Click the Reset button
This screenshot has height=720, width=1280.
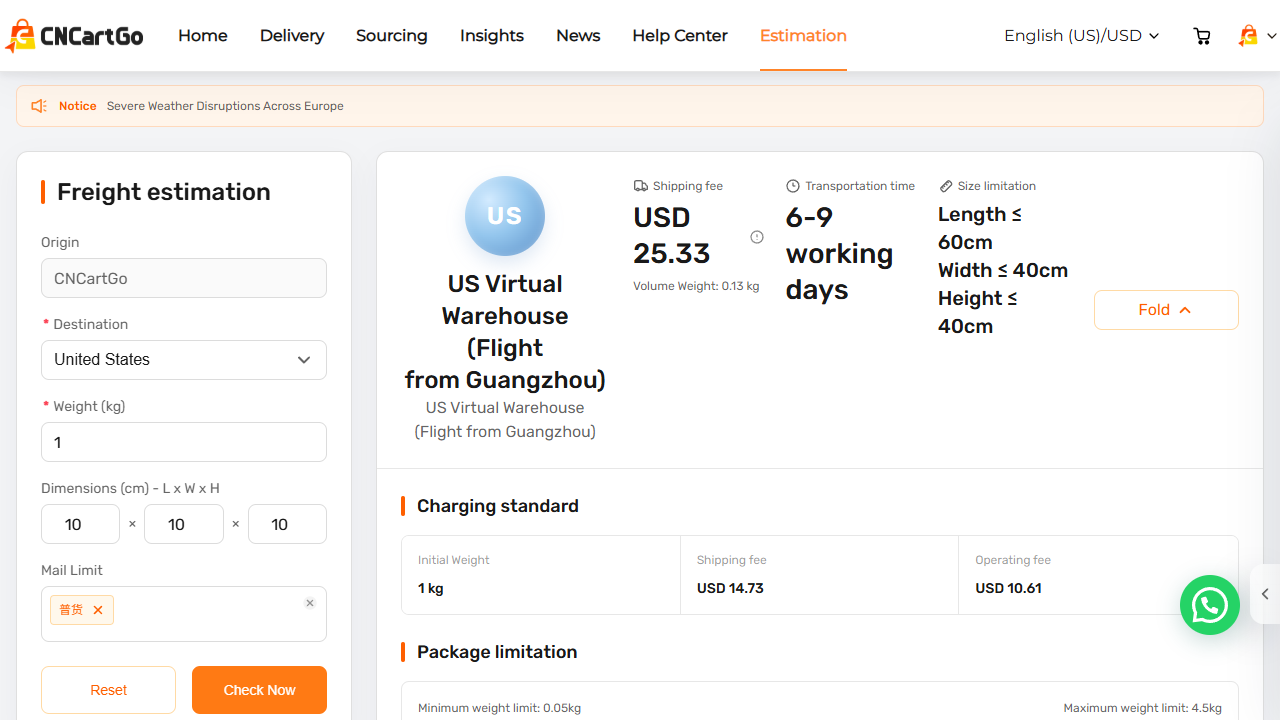pyautogui.click(x=108, y=690)
